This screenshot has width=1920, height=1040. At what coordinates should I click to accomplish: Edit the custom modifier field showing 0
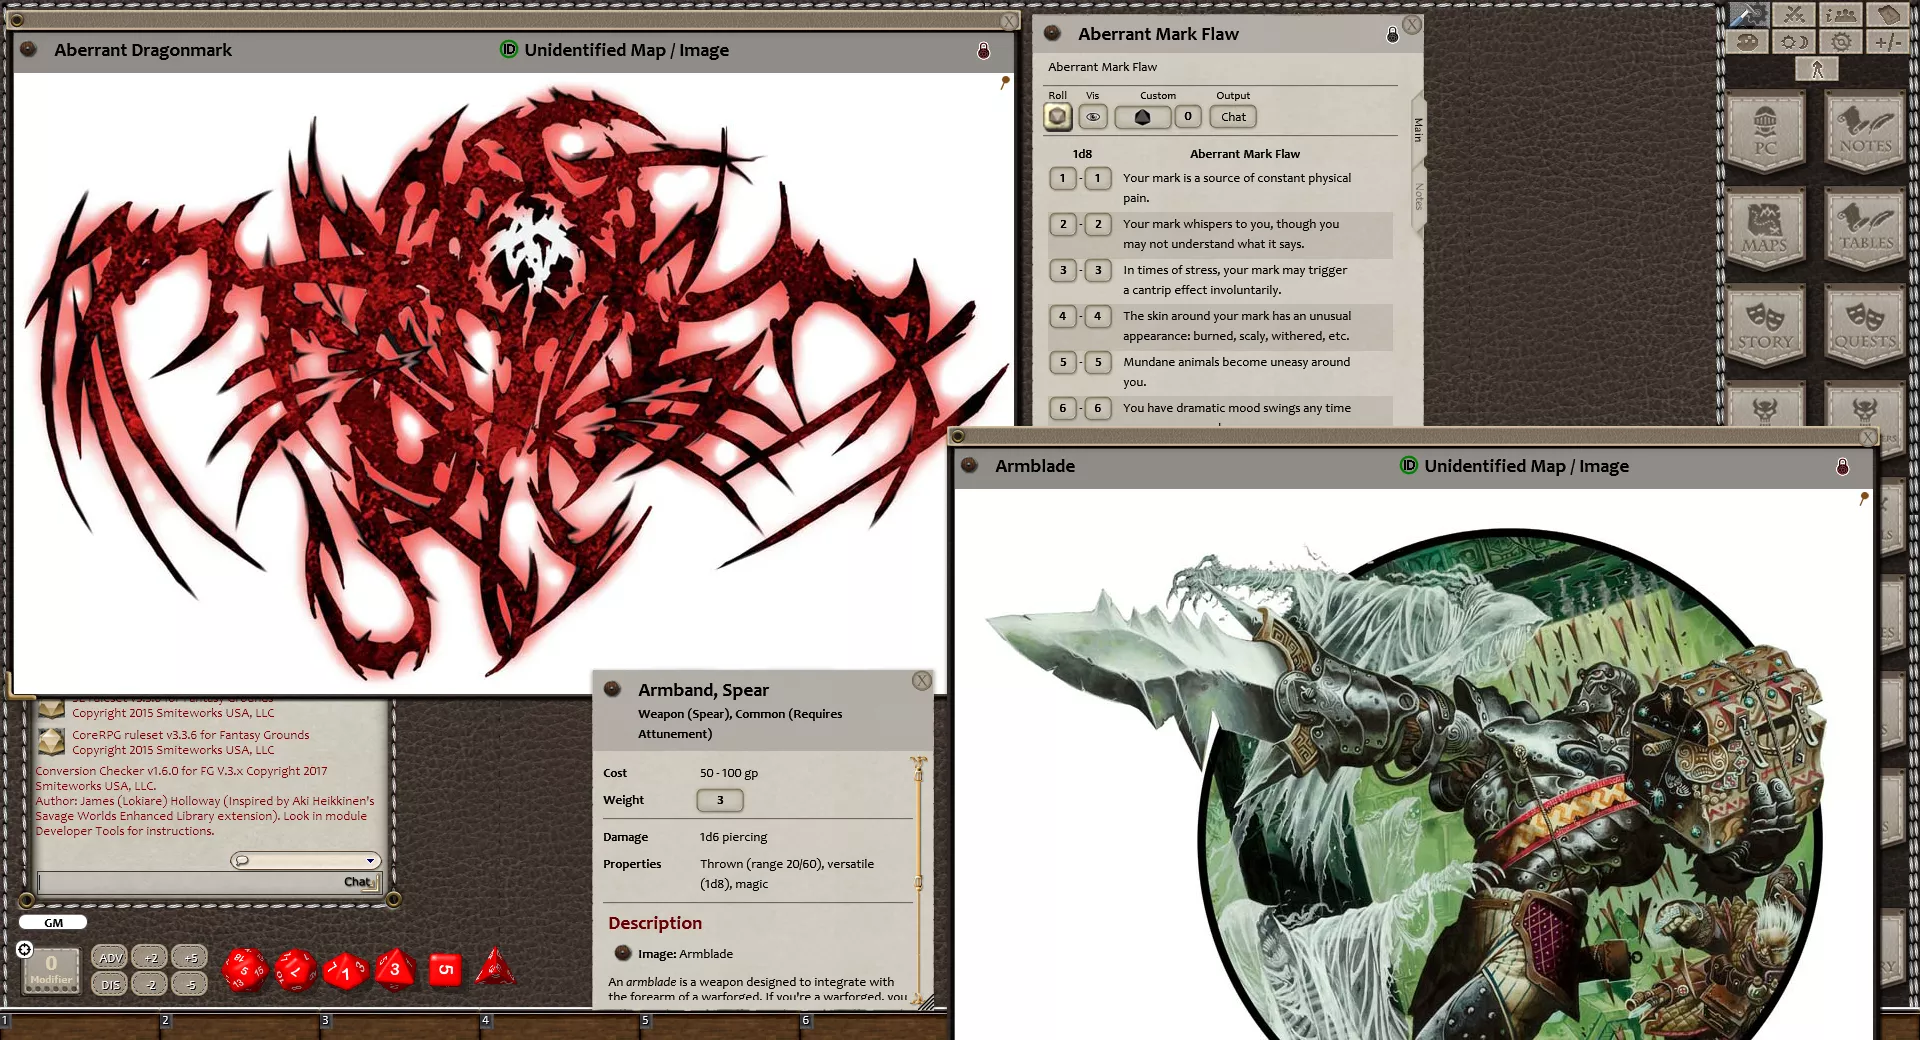[1187, 117]
